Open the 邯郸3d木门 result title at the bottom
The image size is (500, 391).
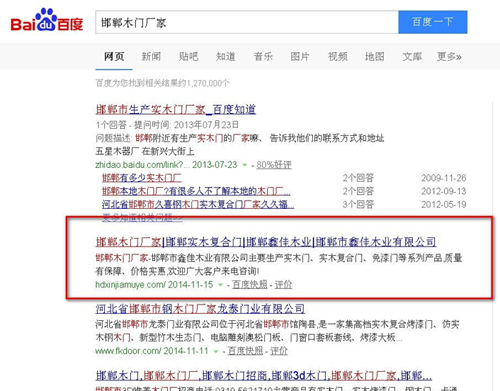(x=264, y=376)
